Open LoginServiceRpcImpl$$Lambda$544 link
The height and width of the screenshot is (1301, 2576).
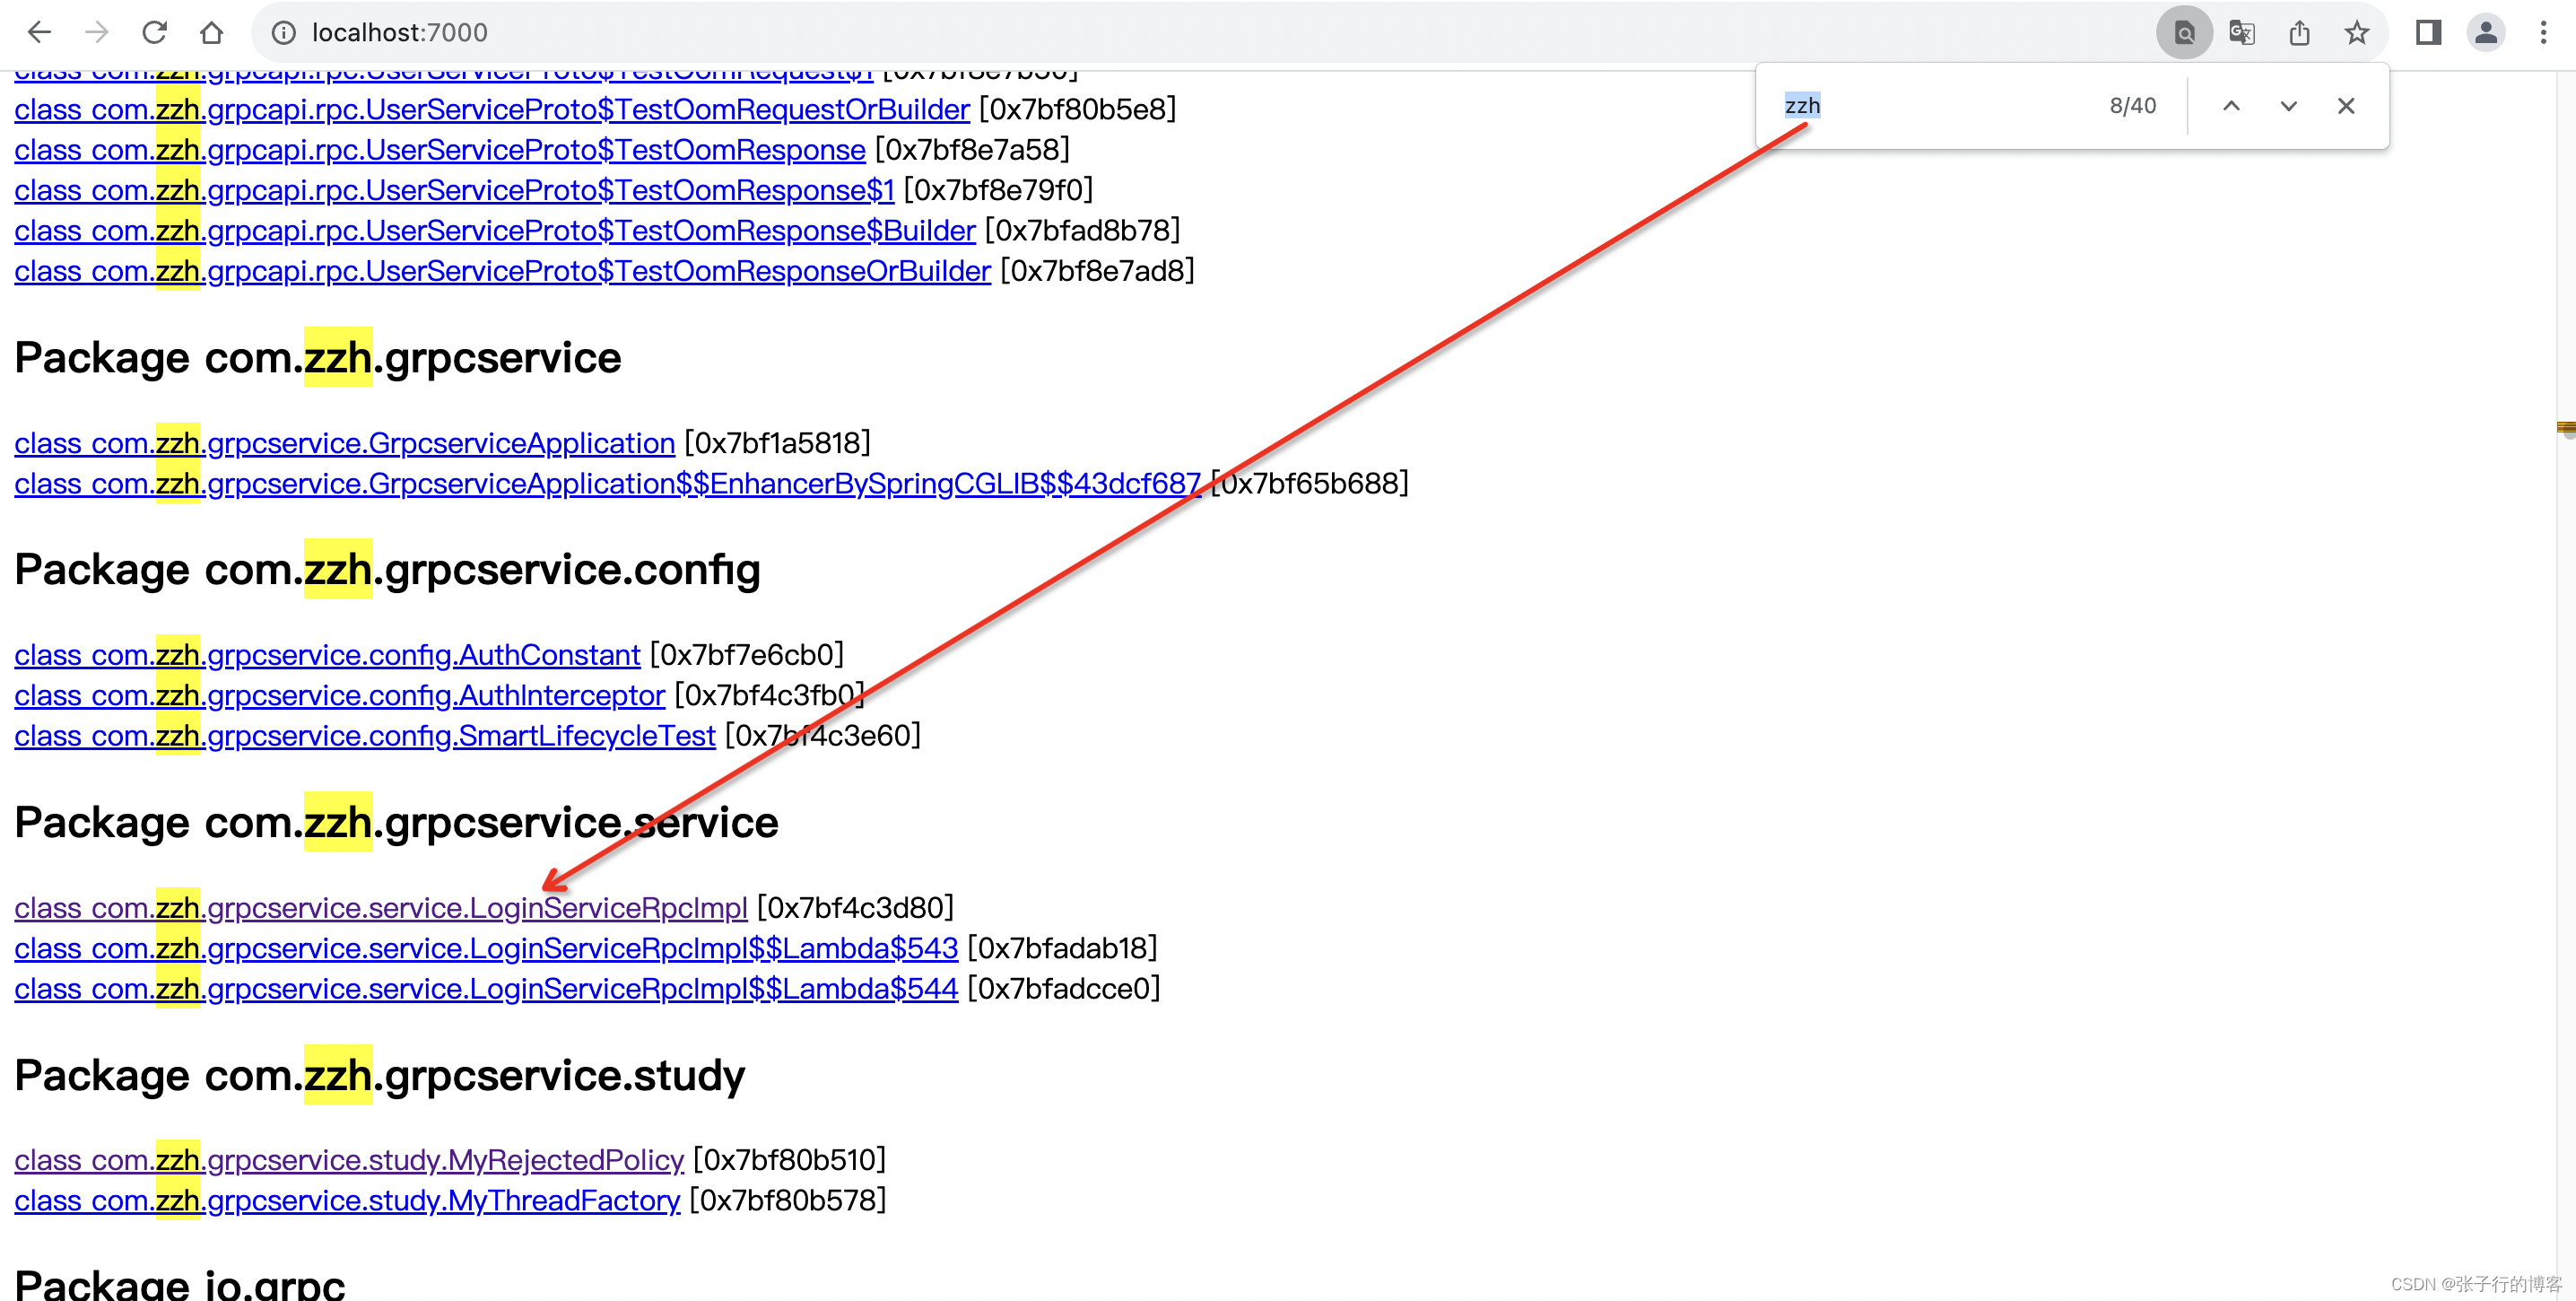tap(486, 989)
